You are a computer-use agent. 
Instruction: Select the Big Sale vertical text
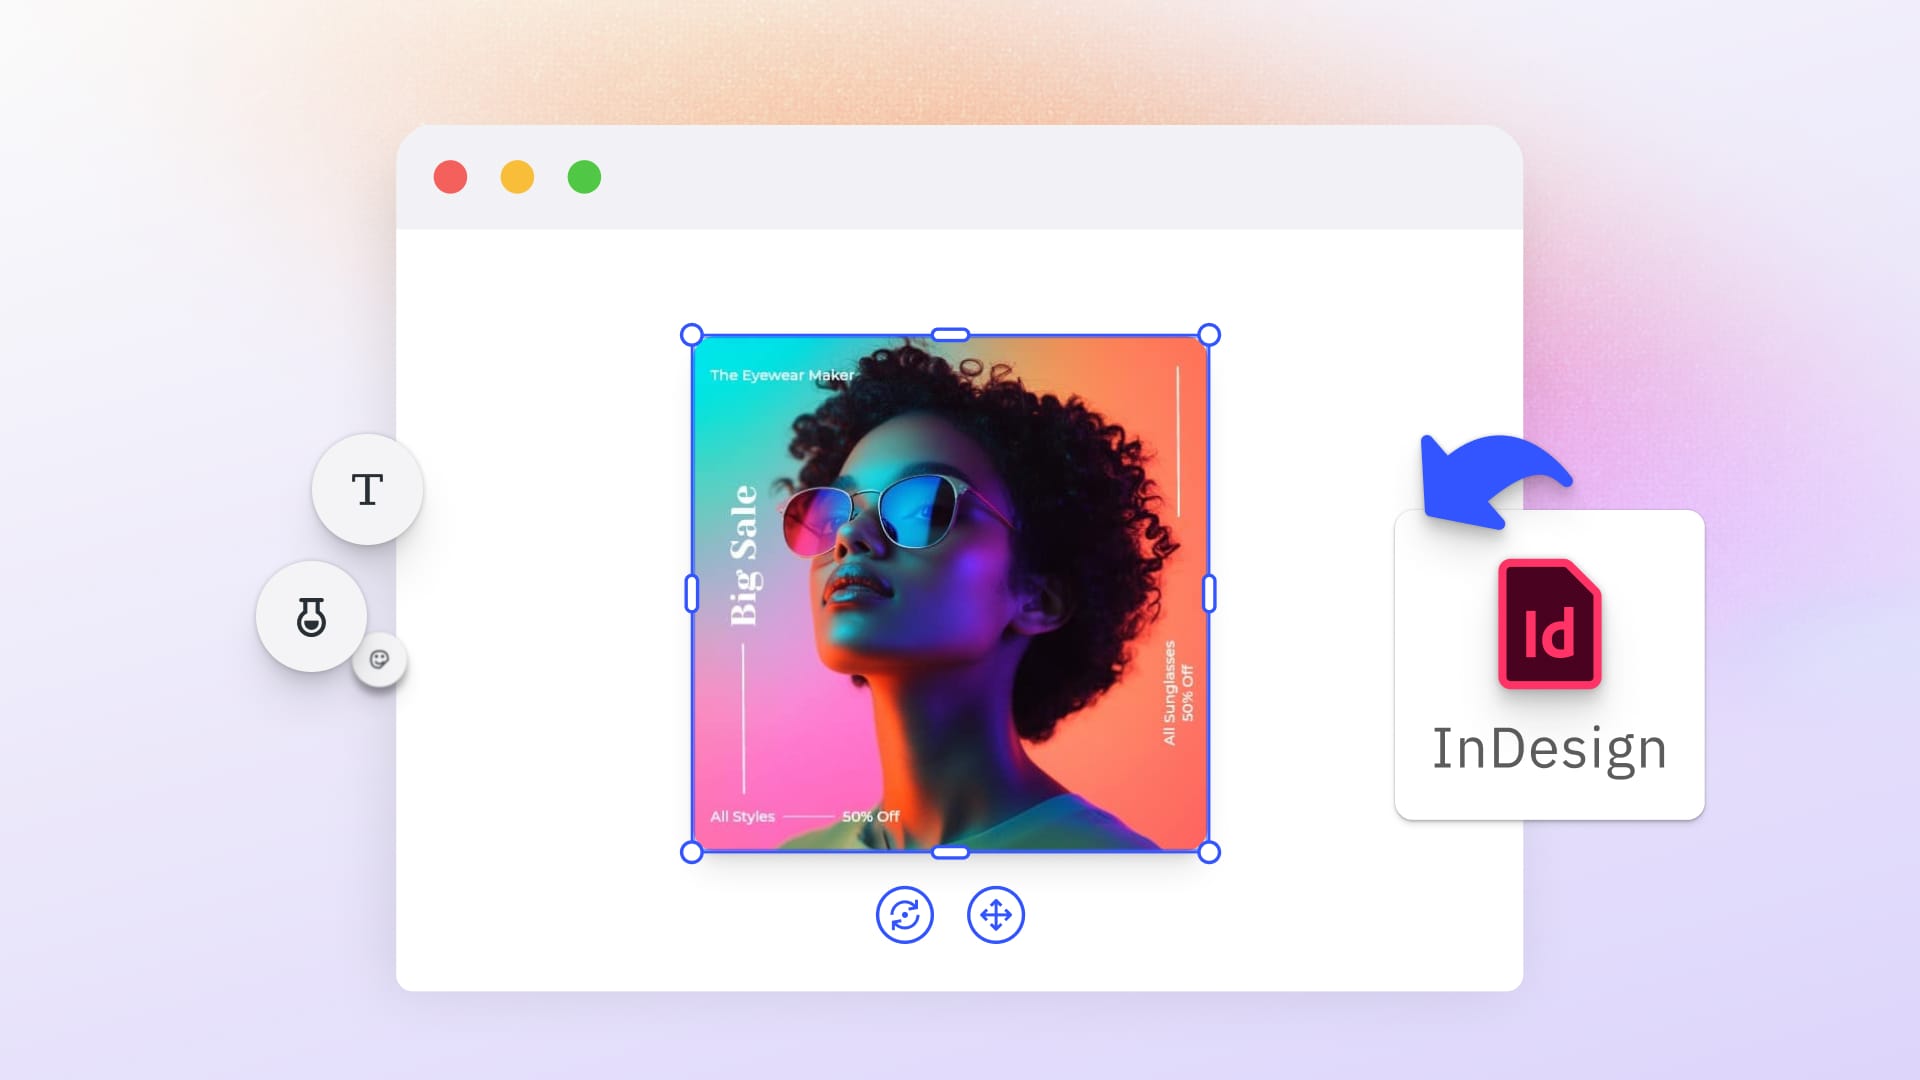(x=744, y=556)
